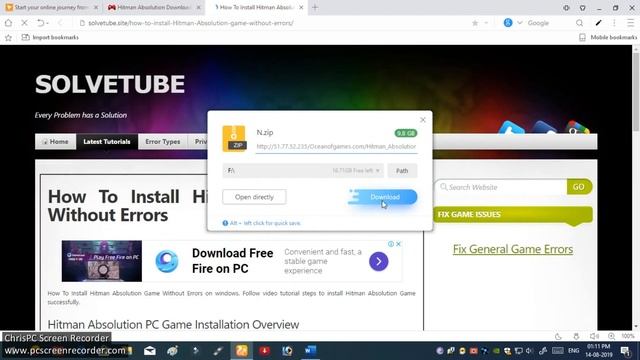Screen dimensions: 640x360
Task: Click the browser home icon
Action: pyautogui.click(x=8, y=23)
